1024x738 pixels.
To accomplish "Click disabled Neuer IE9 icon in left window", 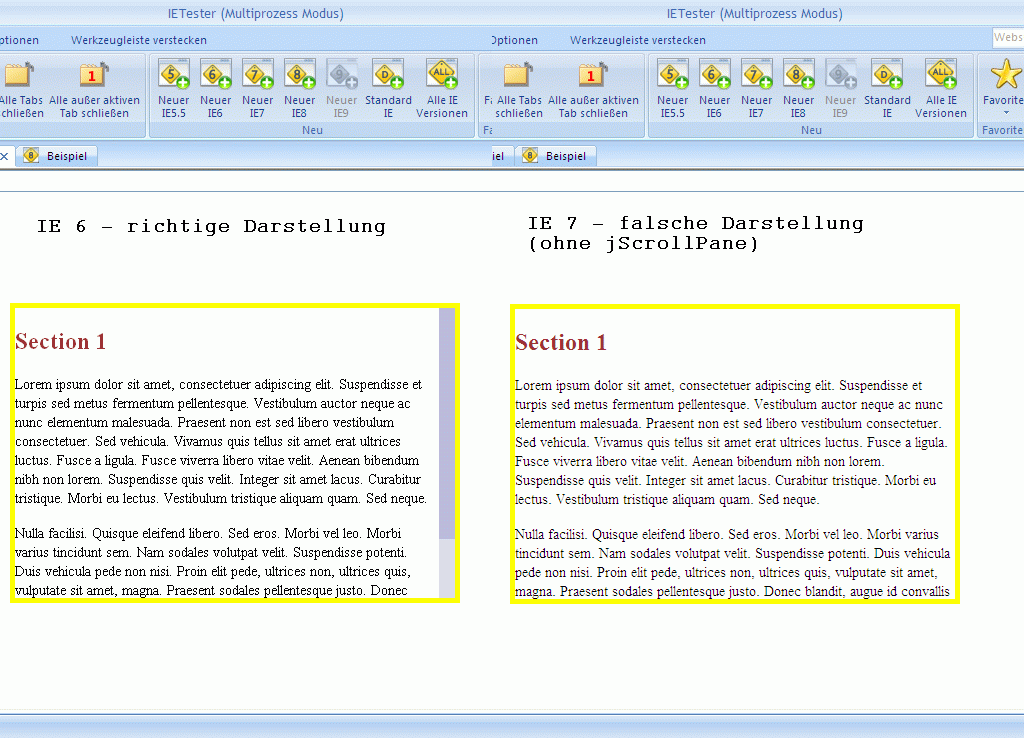I will (x=341, y=89).
